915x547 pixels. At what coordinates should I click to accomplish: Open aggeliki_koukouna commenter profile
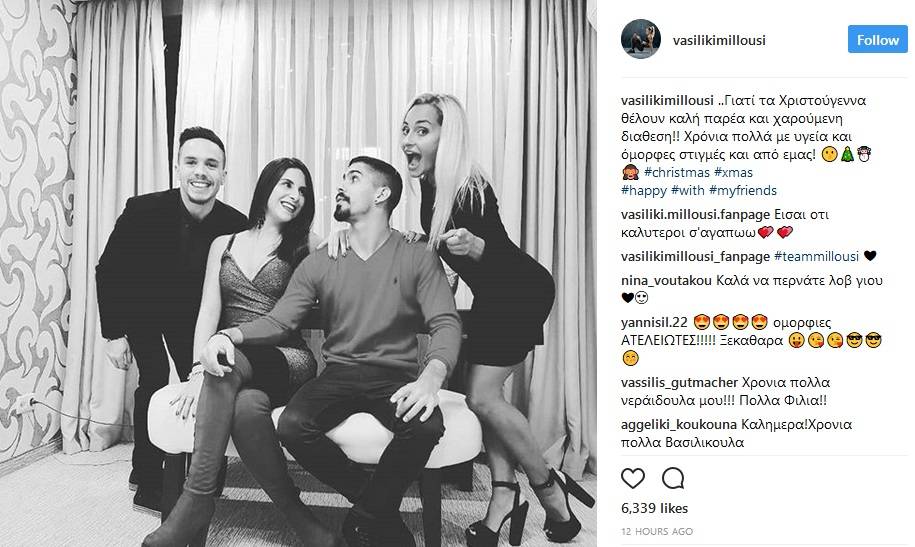pyautogui.click(x=679, y=424)
